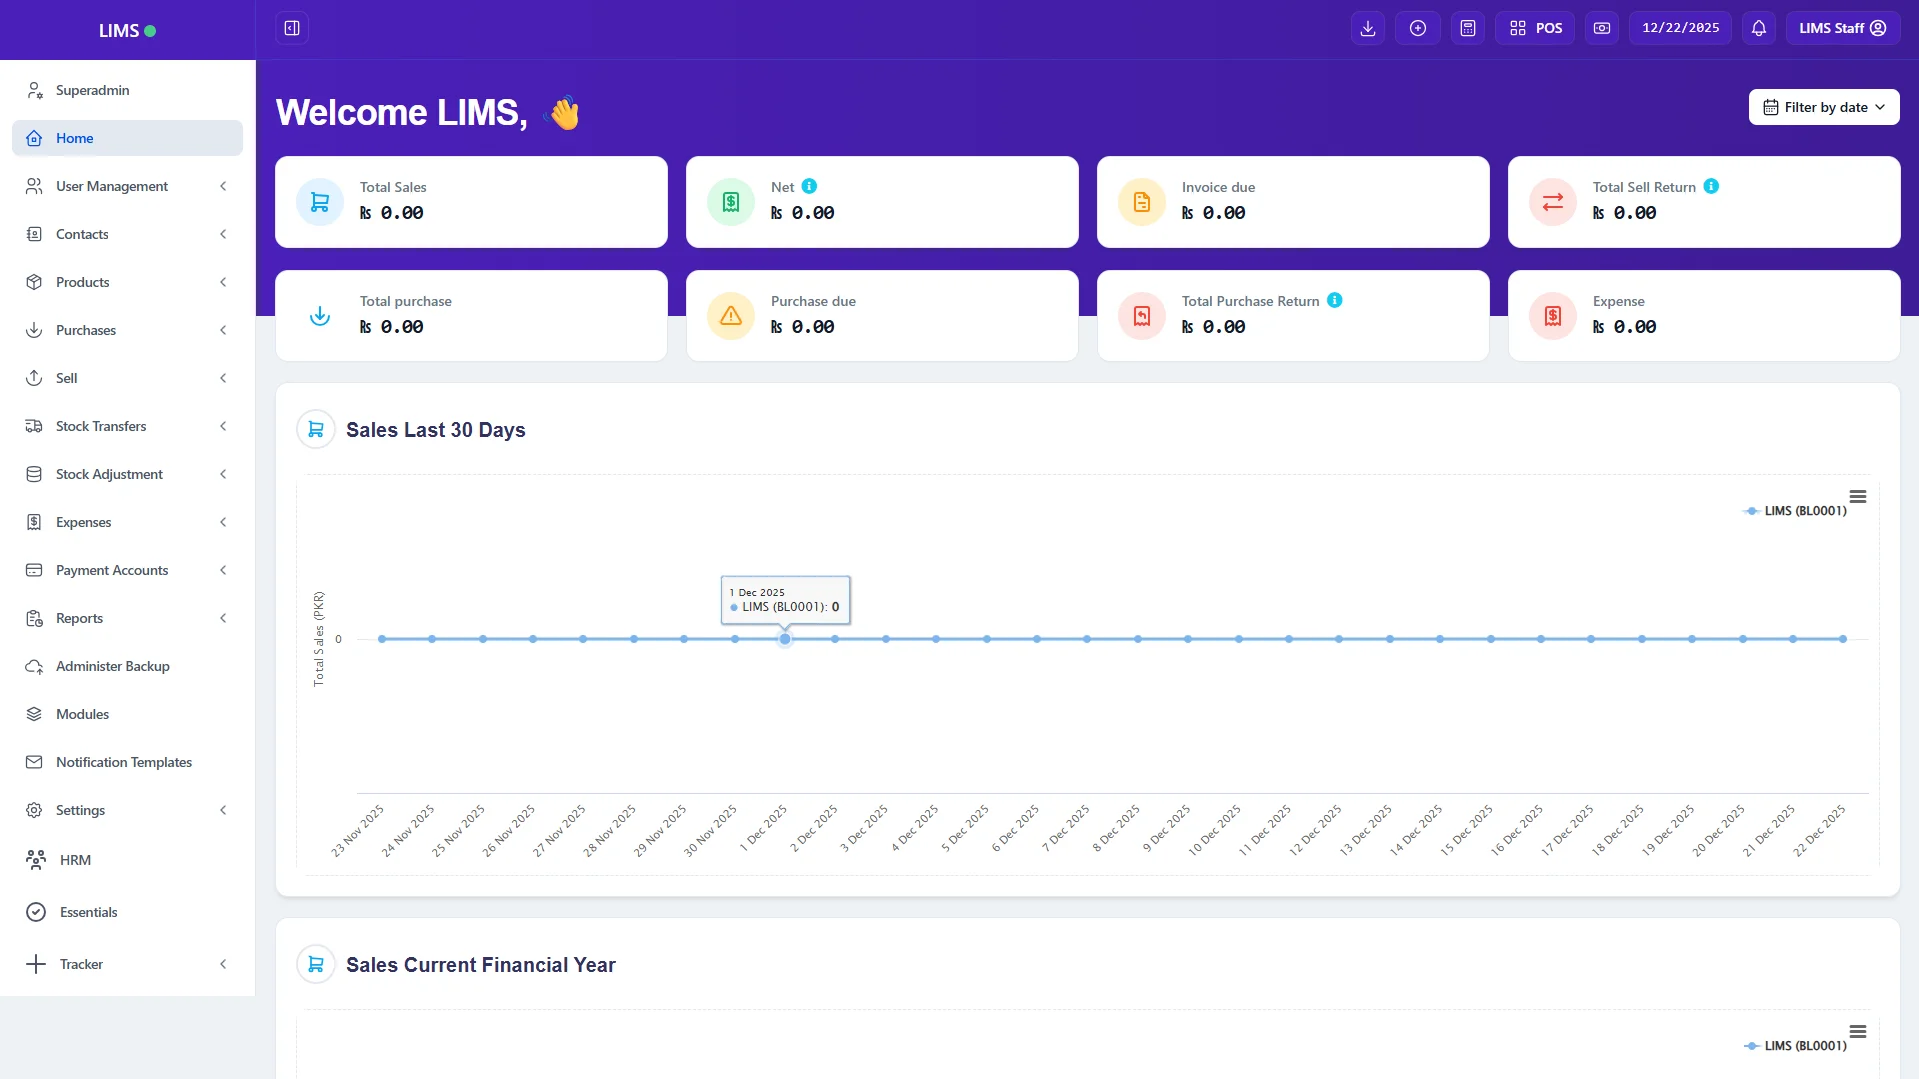
Task: Open the POS button
Action: coord(1535,28)
